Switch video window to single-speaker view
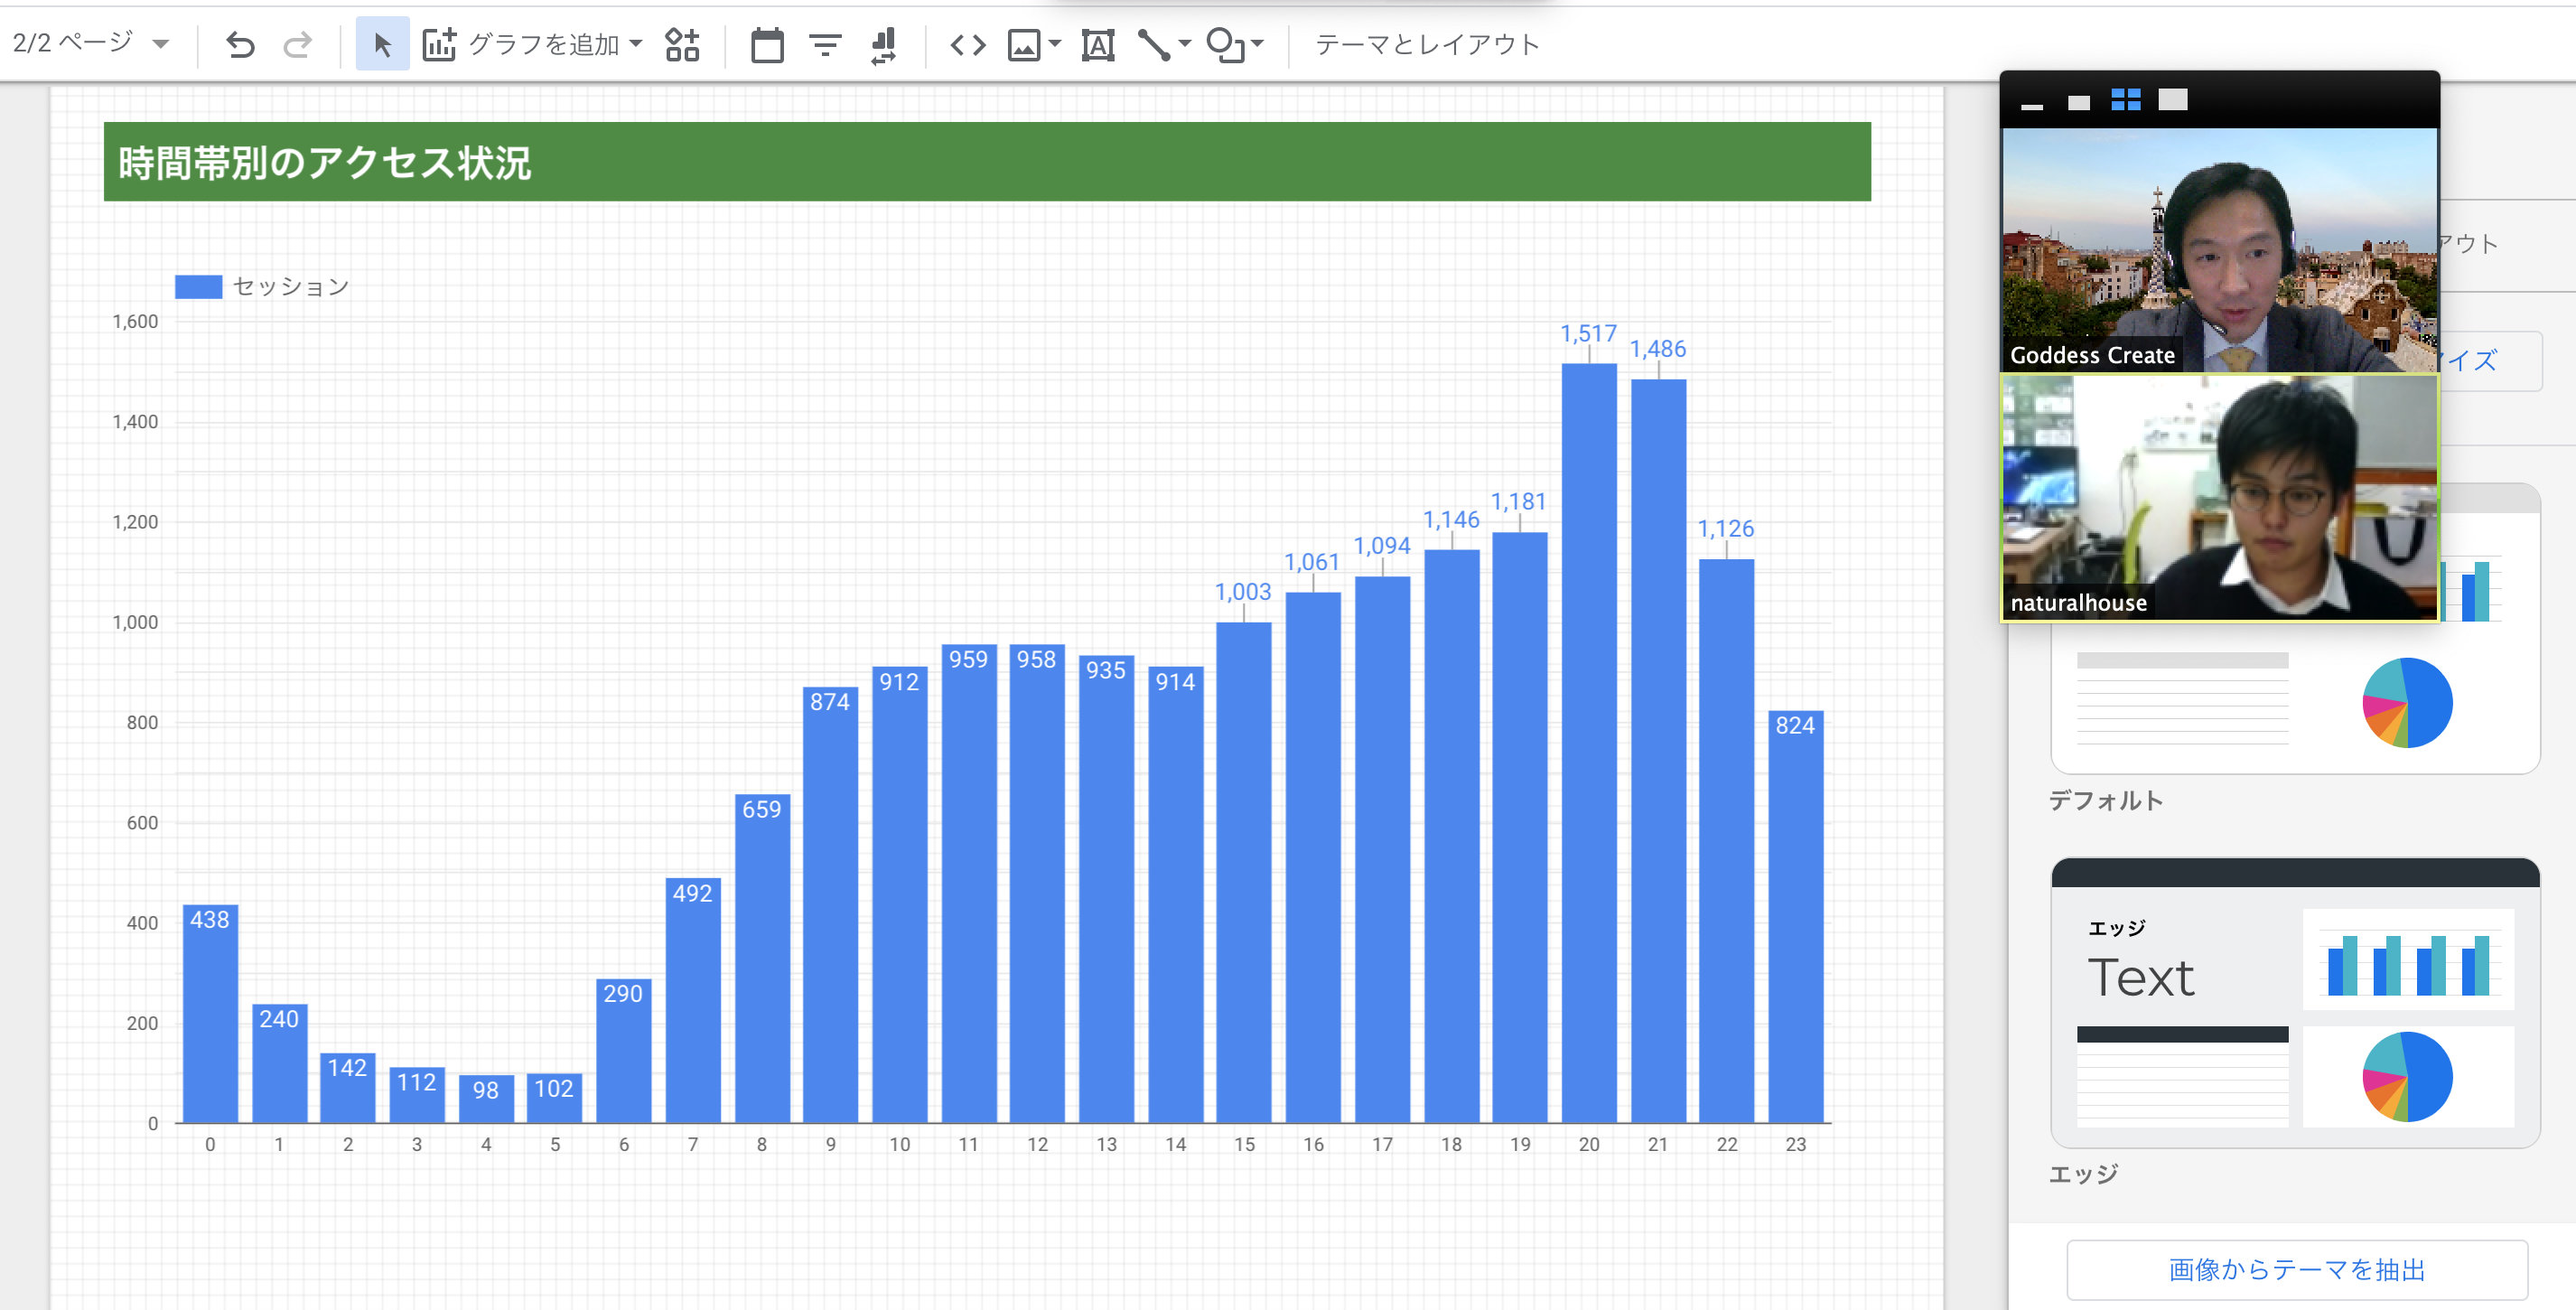This screenshot has width=2576, height=1310. pos(2079,101)
